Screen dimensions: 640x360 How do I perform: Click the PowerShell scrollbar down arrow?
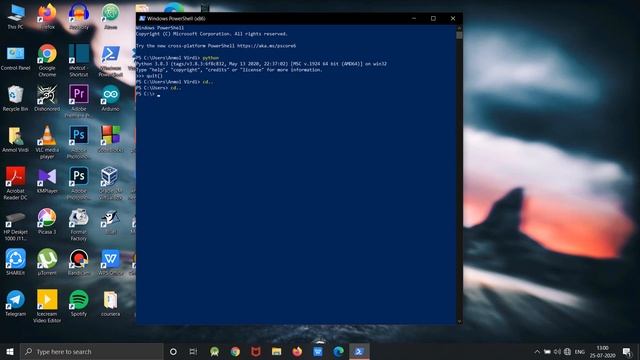(459, 322)
